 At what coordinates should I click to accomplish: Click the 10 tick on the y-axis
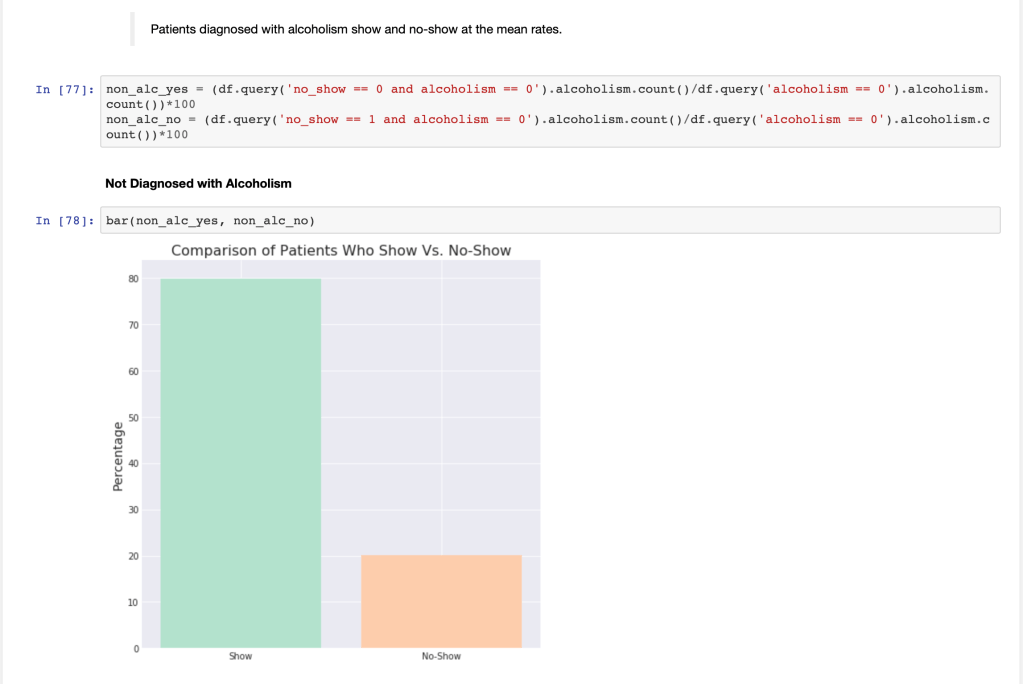click(x=133, y=602)
